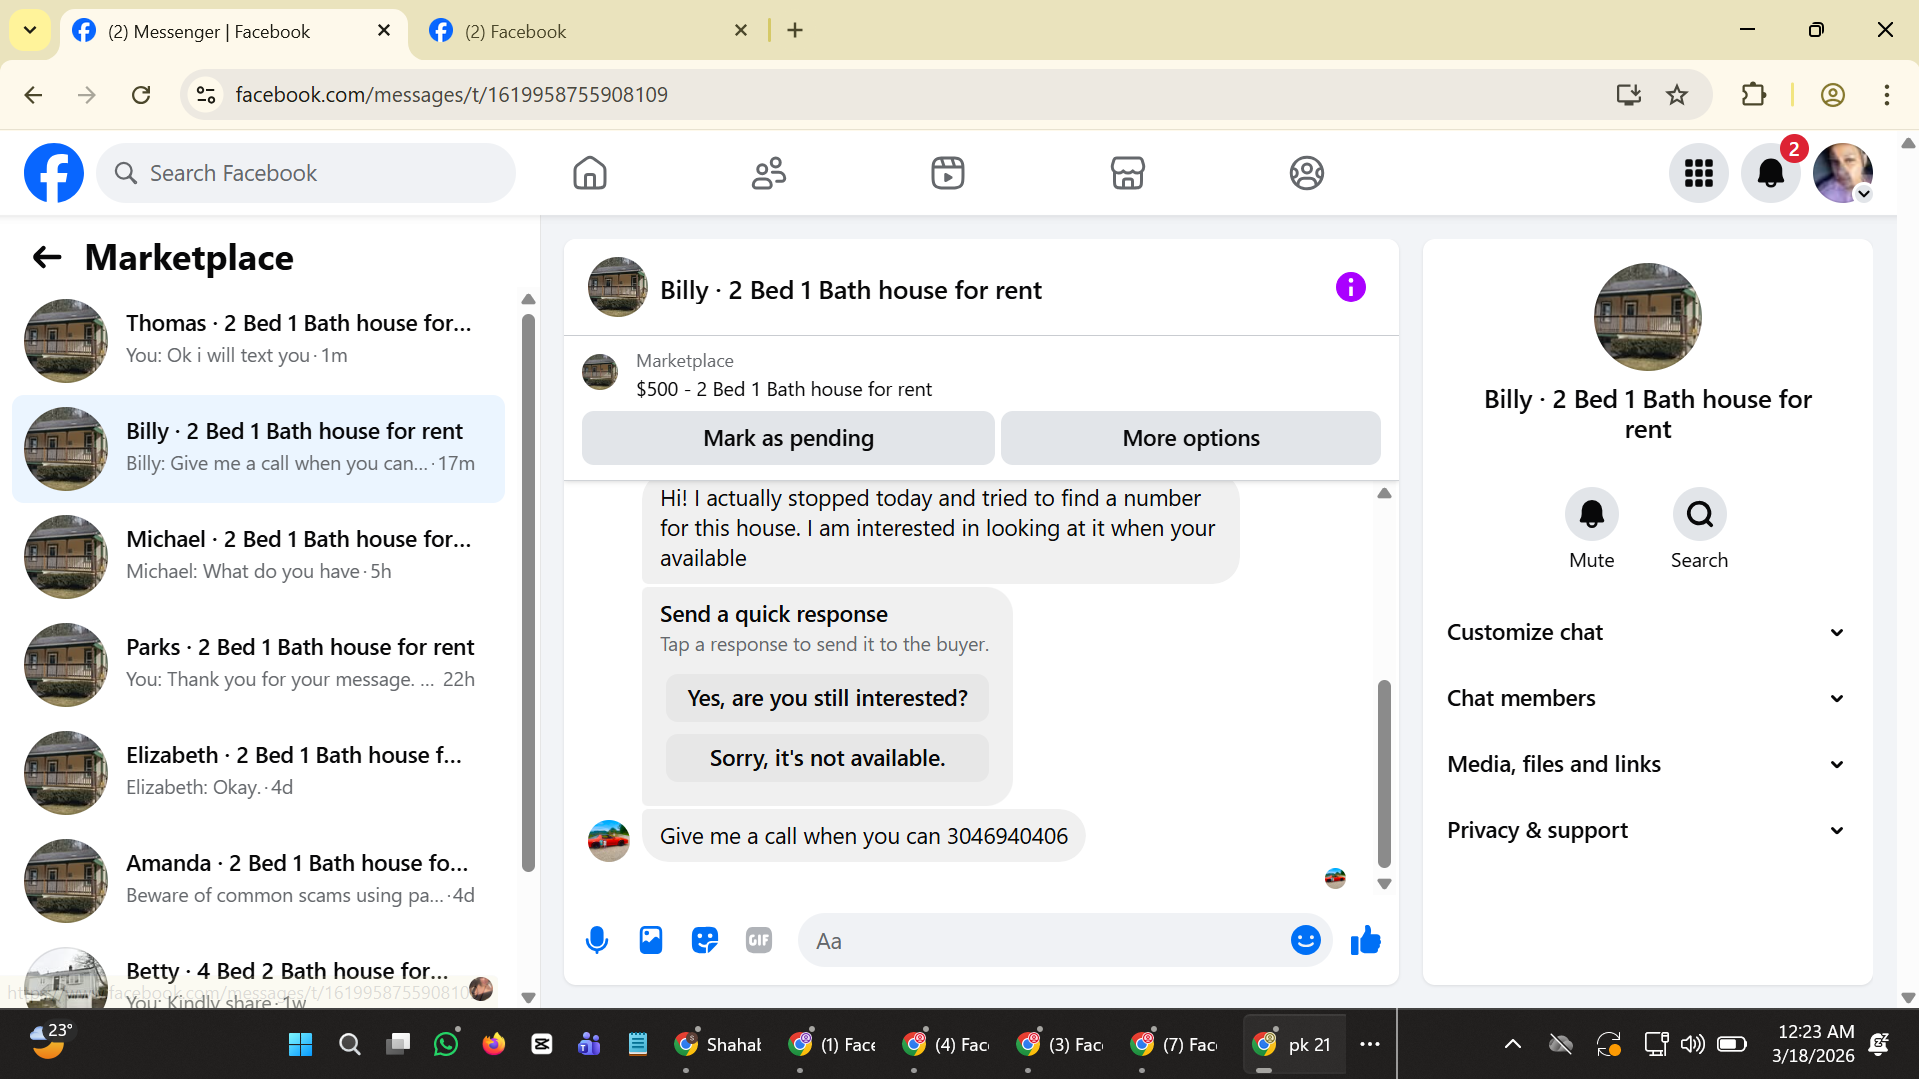Image resolution: width=1919 pixels, height=1079 pixels.
Task: Open the Friends icon in top navigation
Action: point(769,173)
